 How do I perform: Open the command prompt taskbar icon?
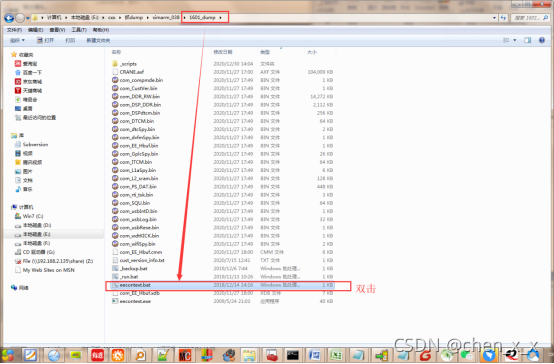tap(293, 355)
